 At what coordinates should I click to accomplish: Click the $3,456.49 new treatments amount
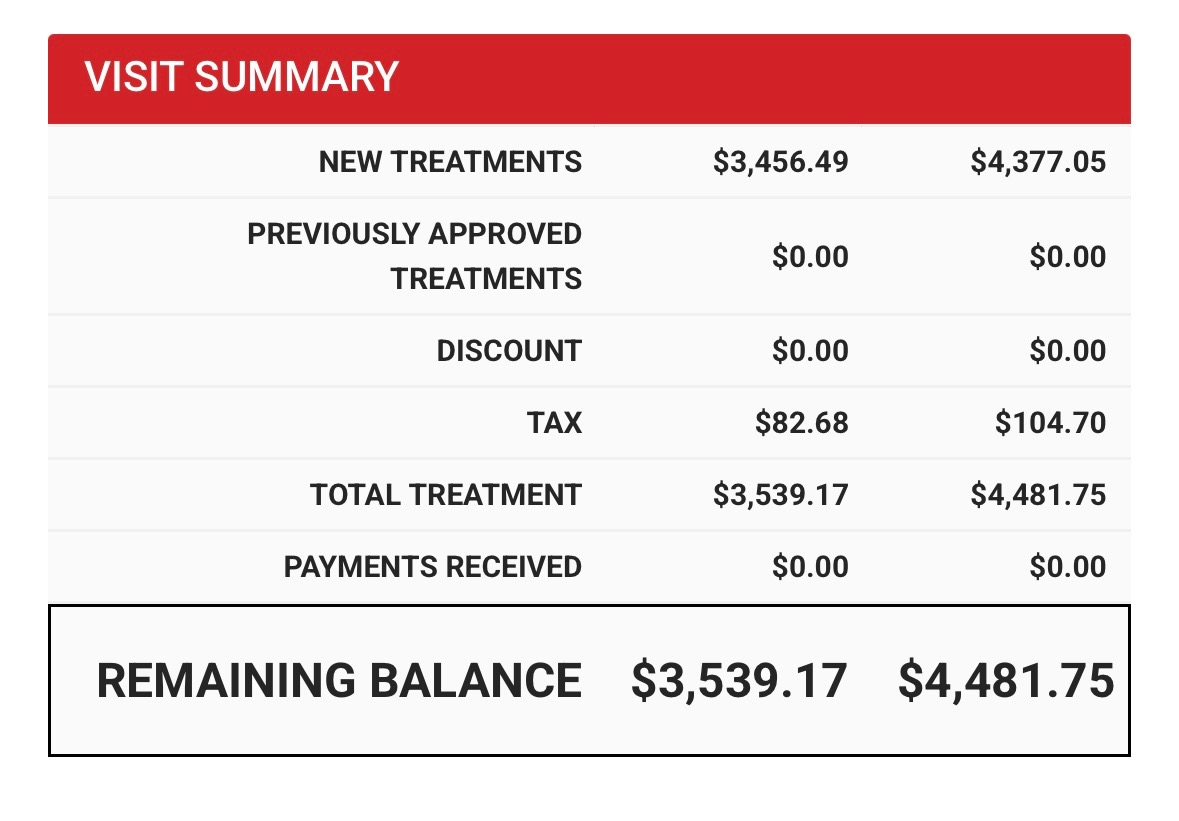coord(780,162)
